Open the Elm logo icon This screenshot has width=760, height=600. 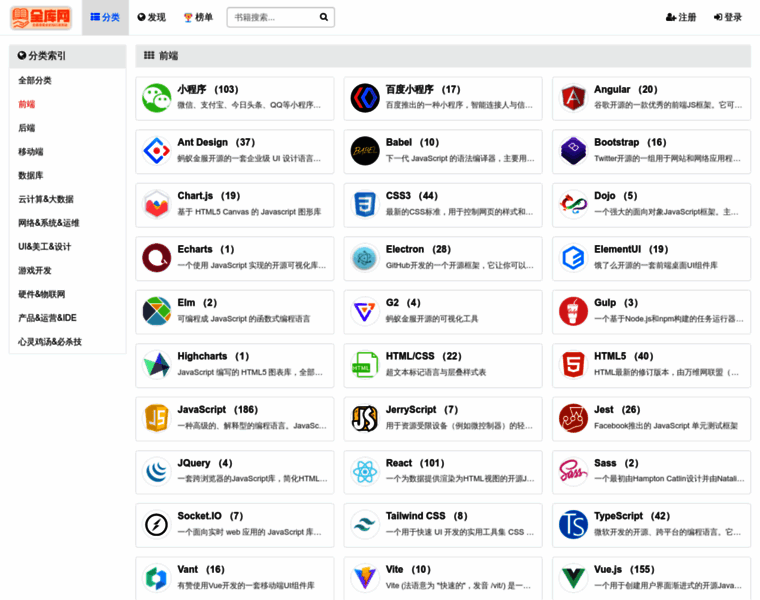157,311
